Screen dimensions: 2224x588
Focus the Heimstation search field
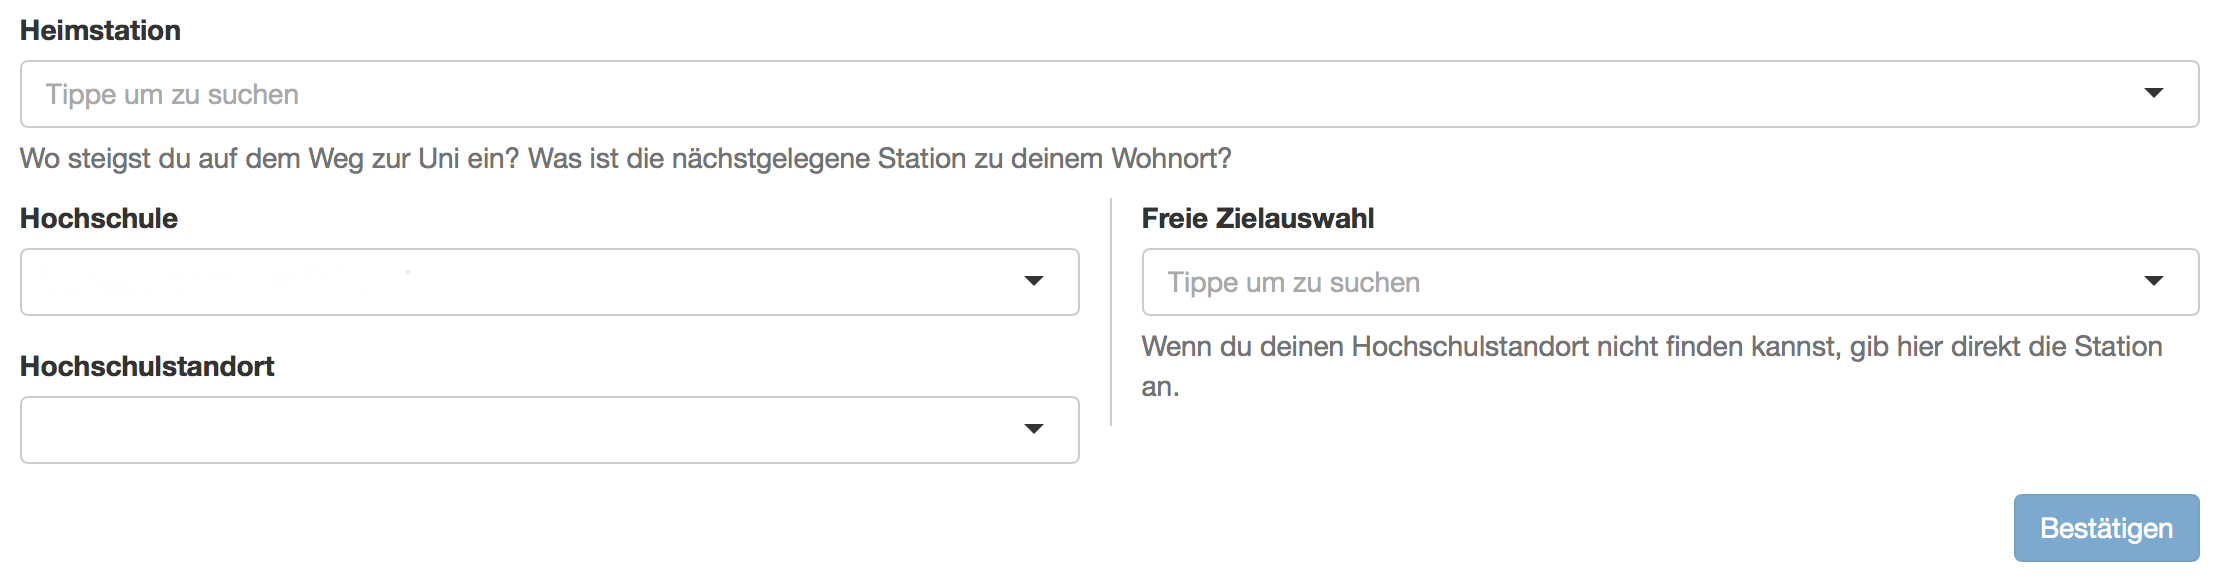click(1110, 94)
